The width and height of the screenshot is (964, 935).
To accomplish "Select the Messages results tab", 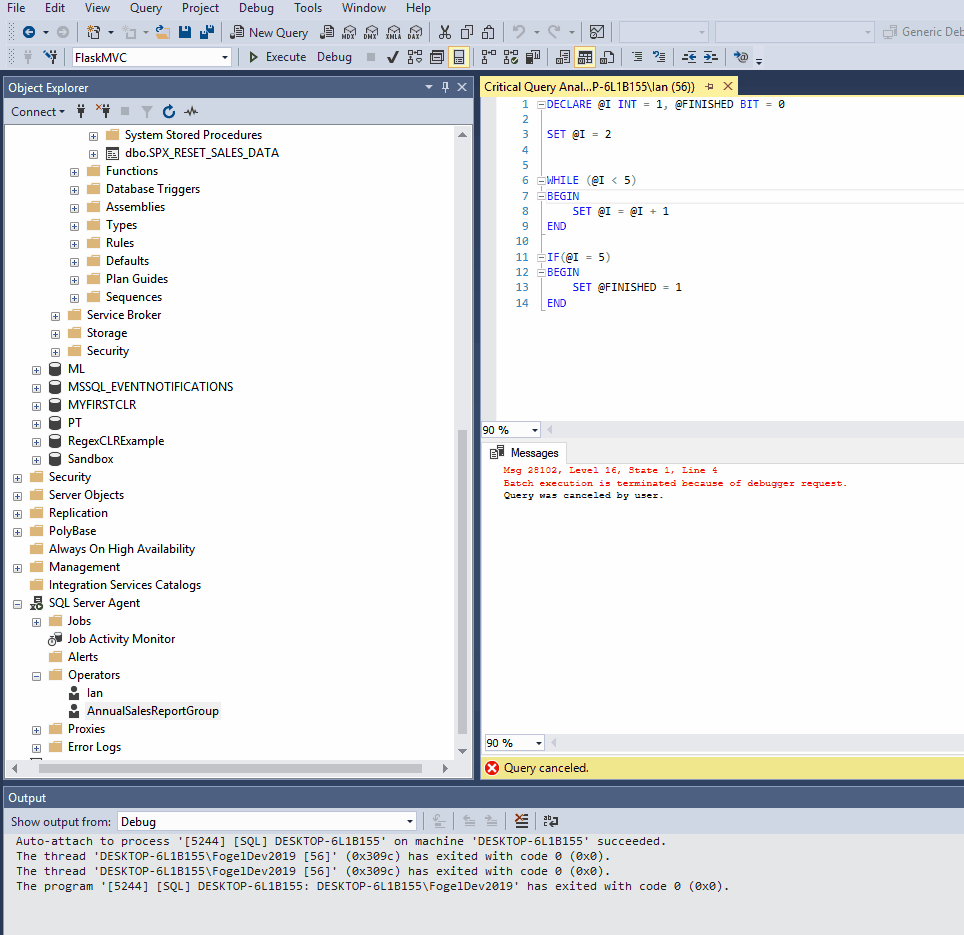I will tap(524, 453).
